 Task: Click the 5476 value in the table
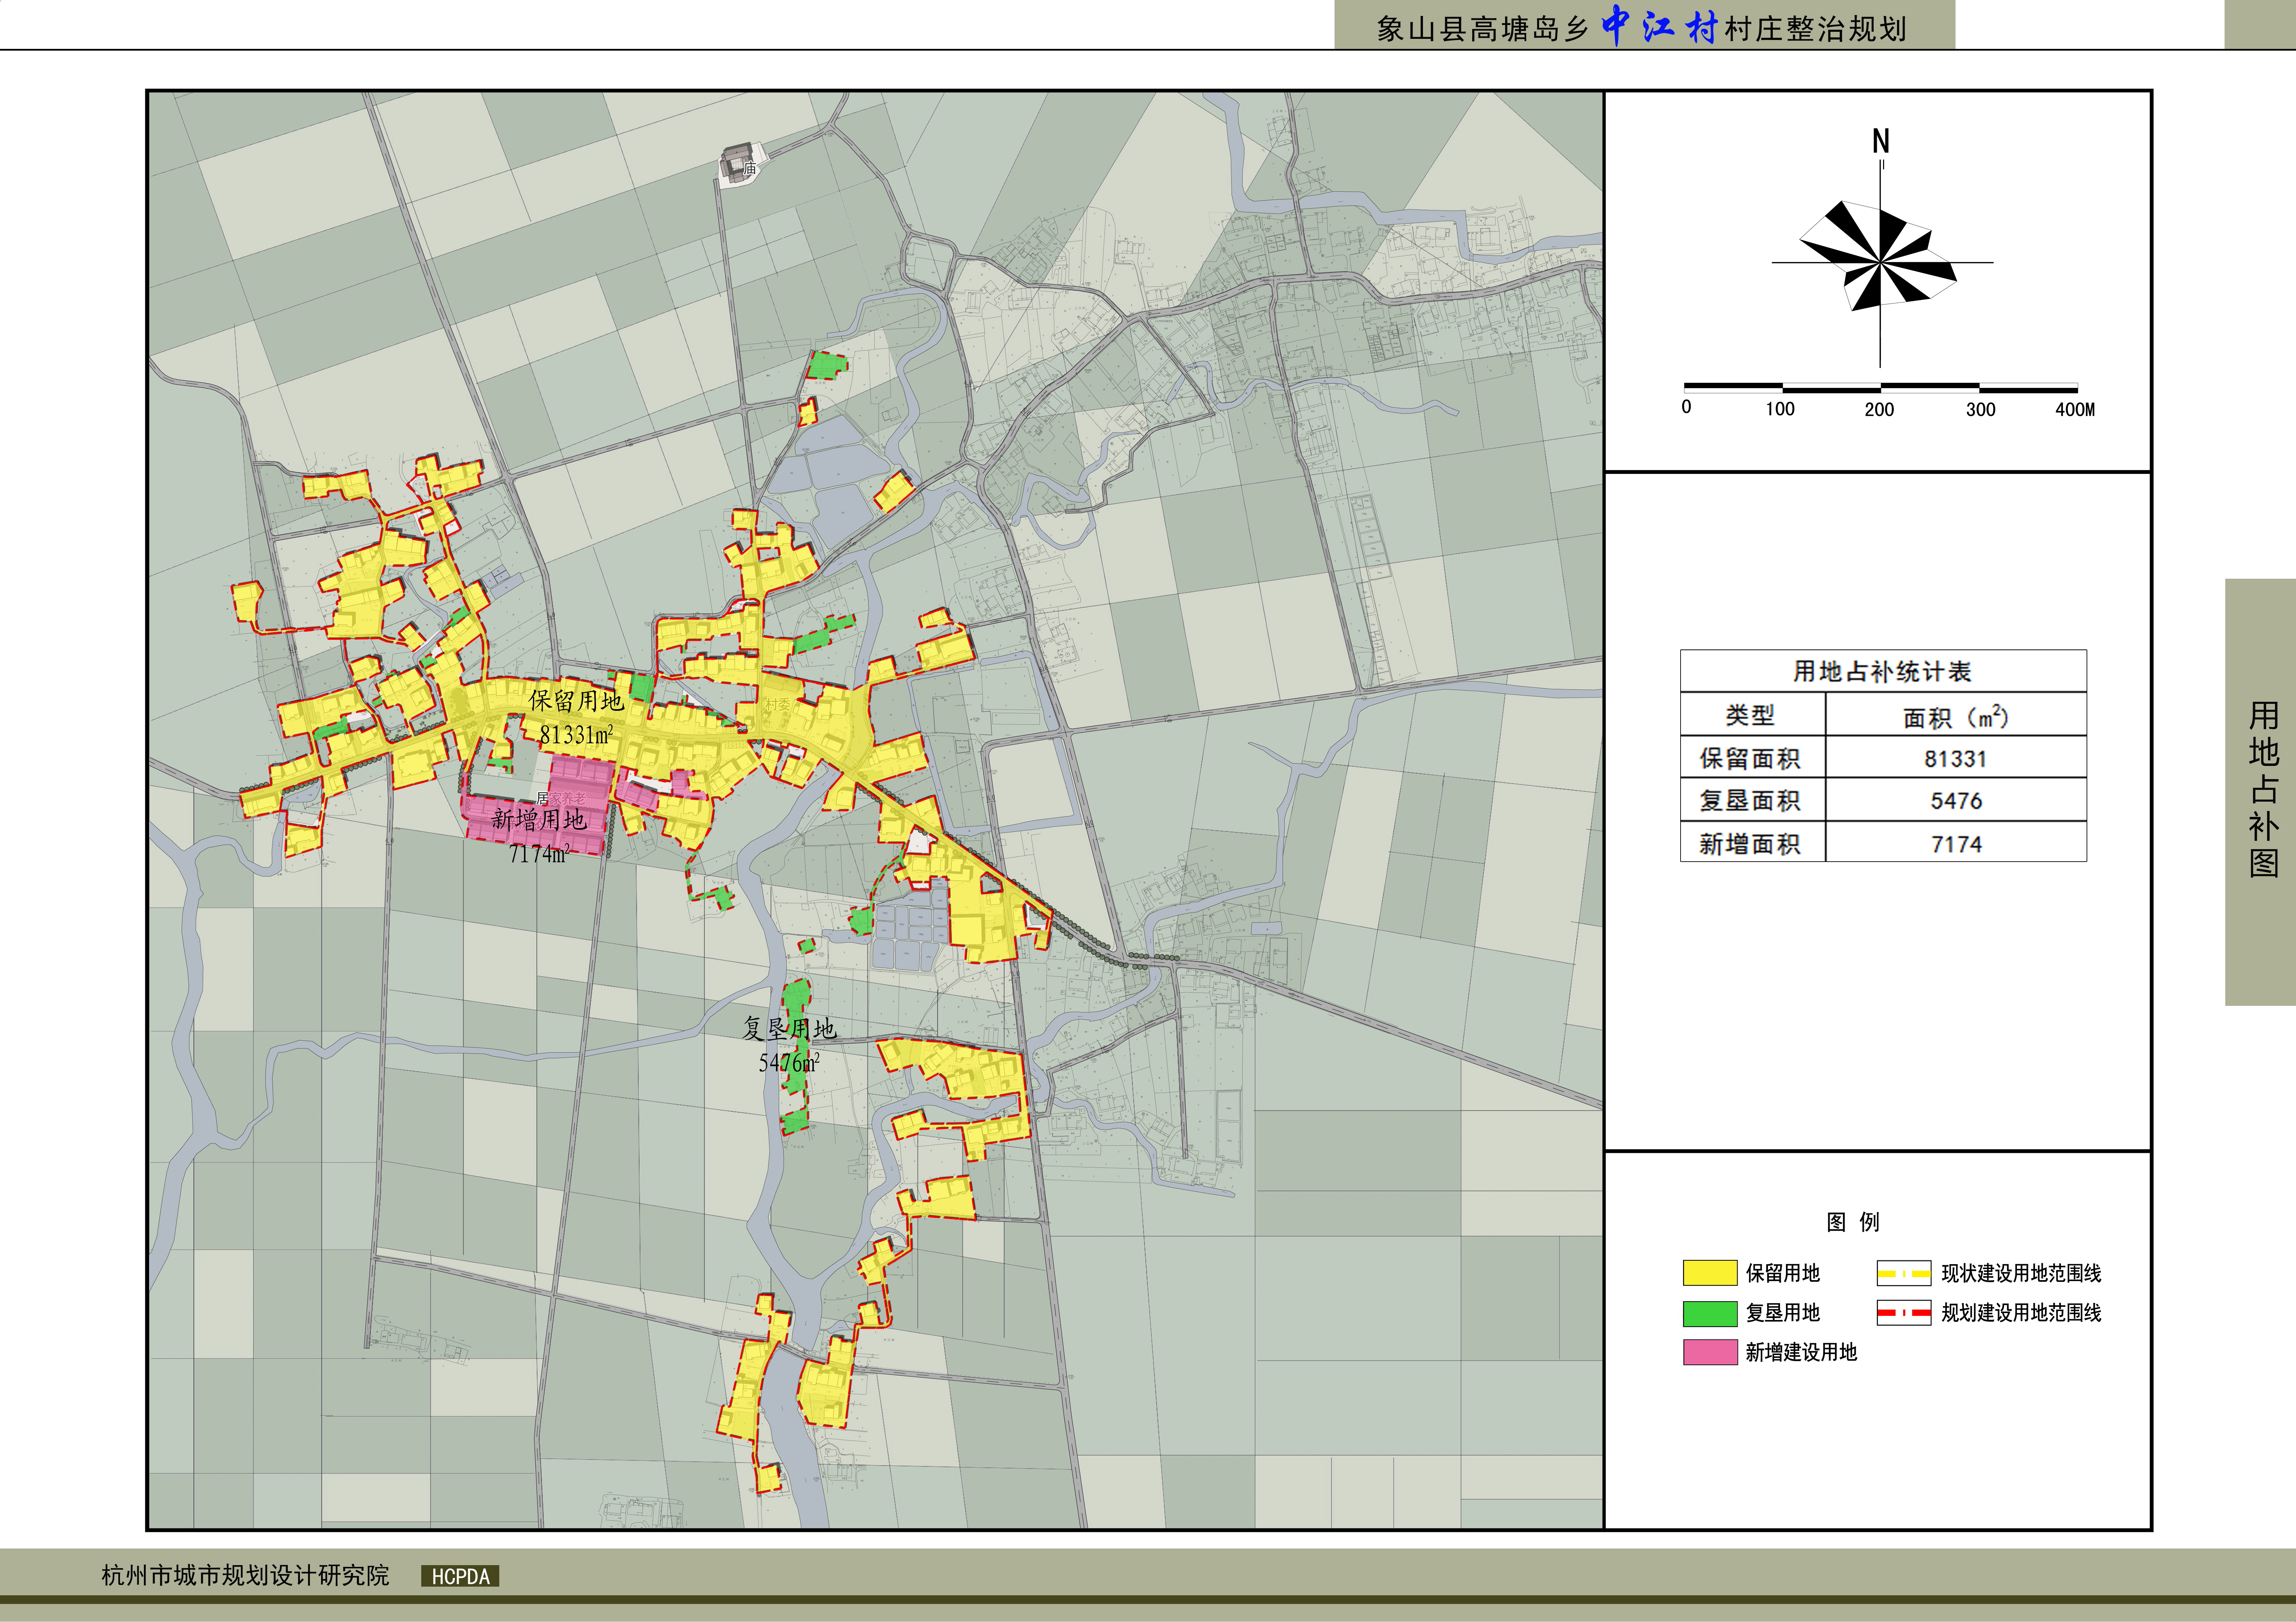(1956, 801)
